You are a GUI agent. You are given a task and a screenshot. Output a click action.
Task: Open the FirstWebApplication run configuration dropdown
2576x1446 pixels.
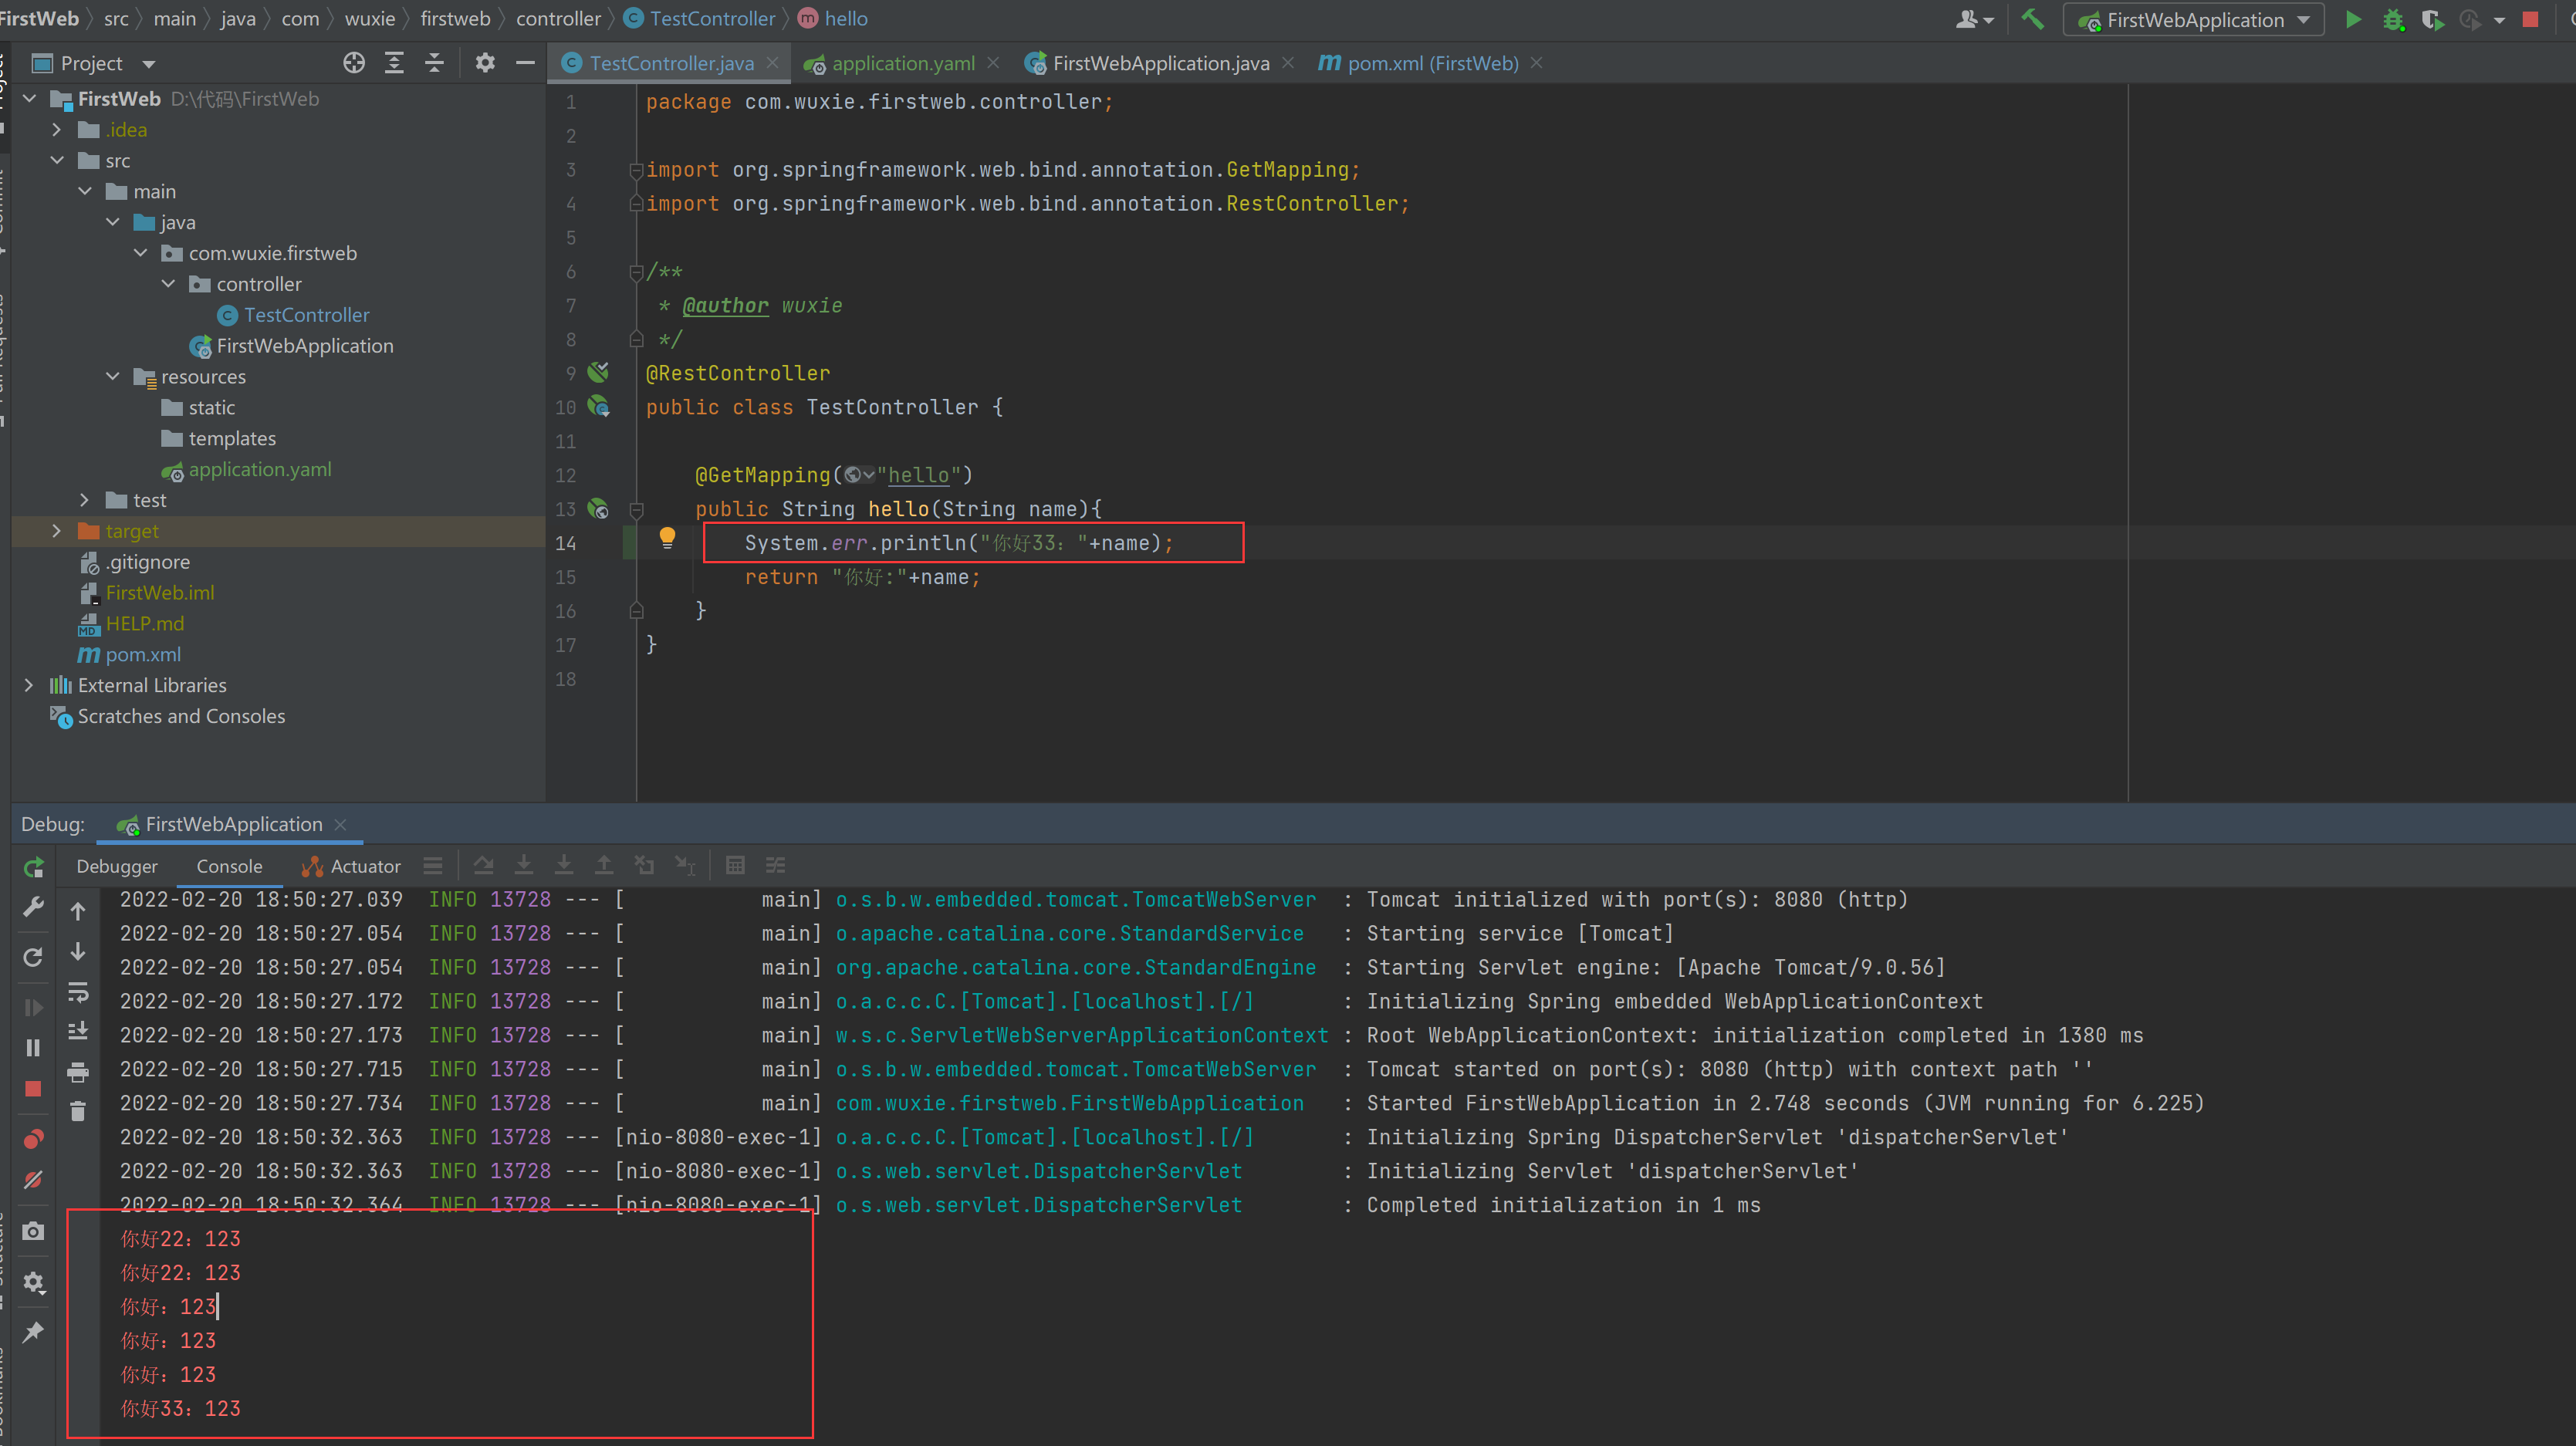click(2194, 20)
